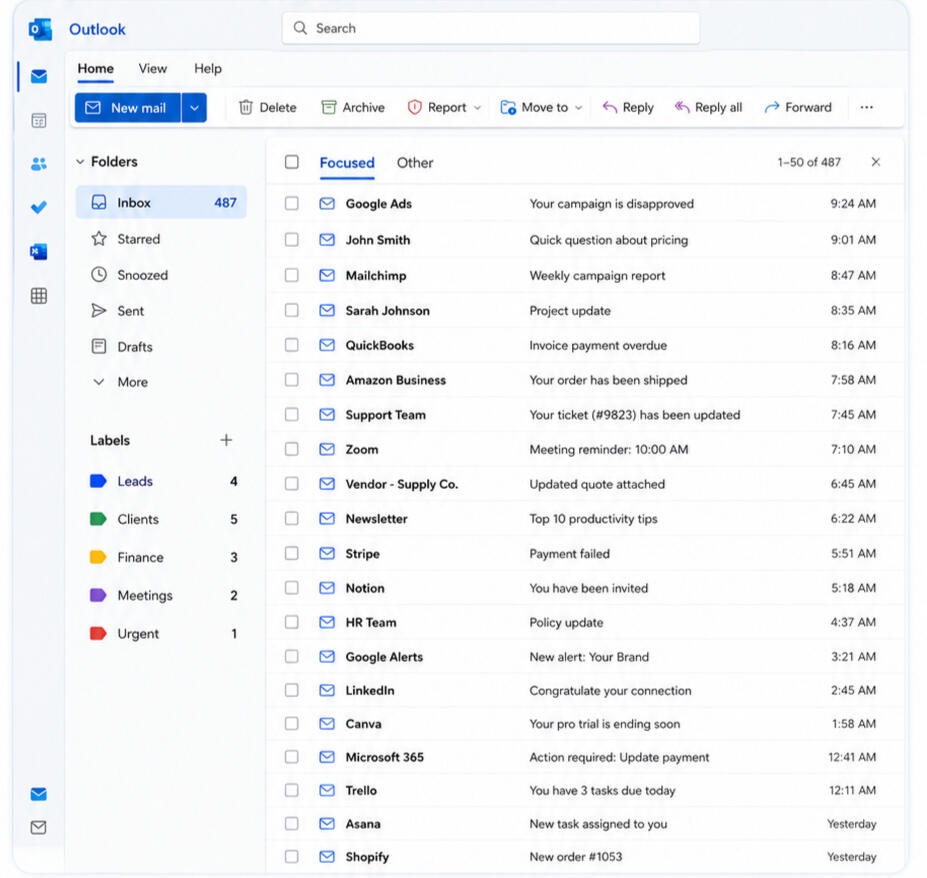The height and width of the screenshot is (878, 927).
Task: Open the Urgent label
Action: point(163,633)
